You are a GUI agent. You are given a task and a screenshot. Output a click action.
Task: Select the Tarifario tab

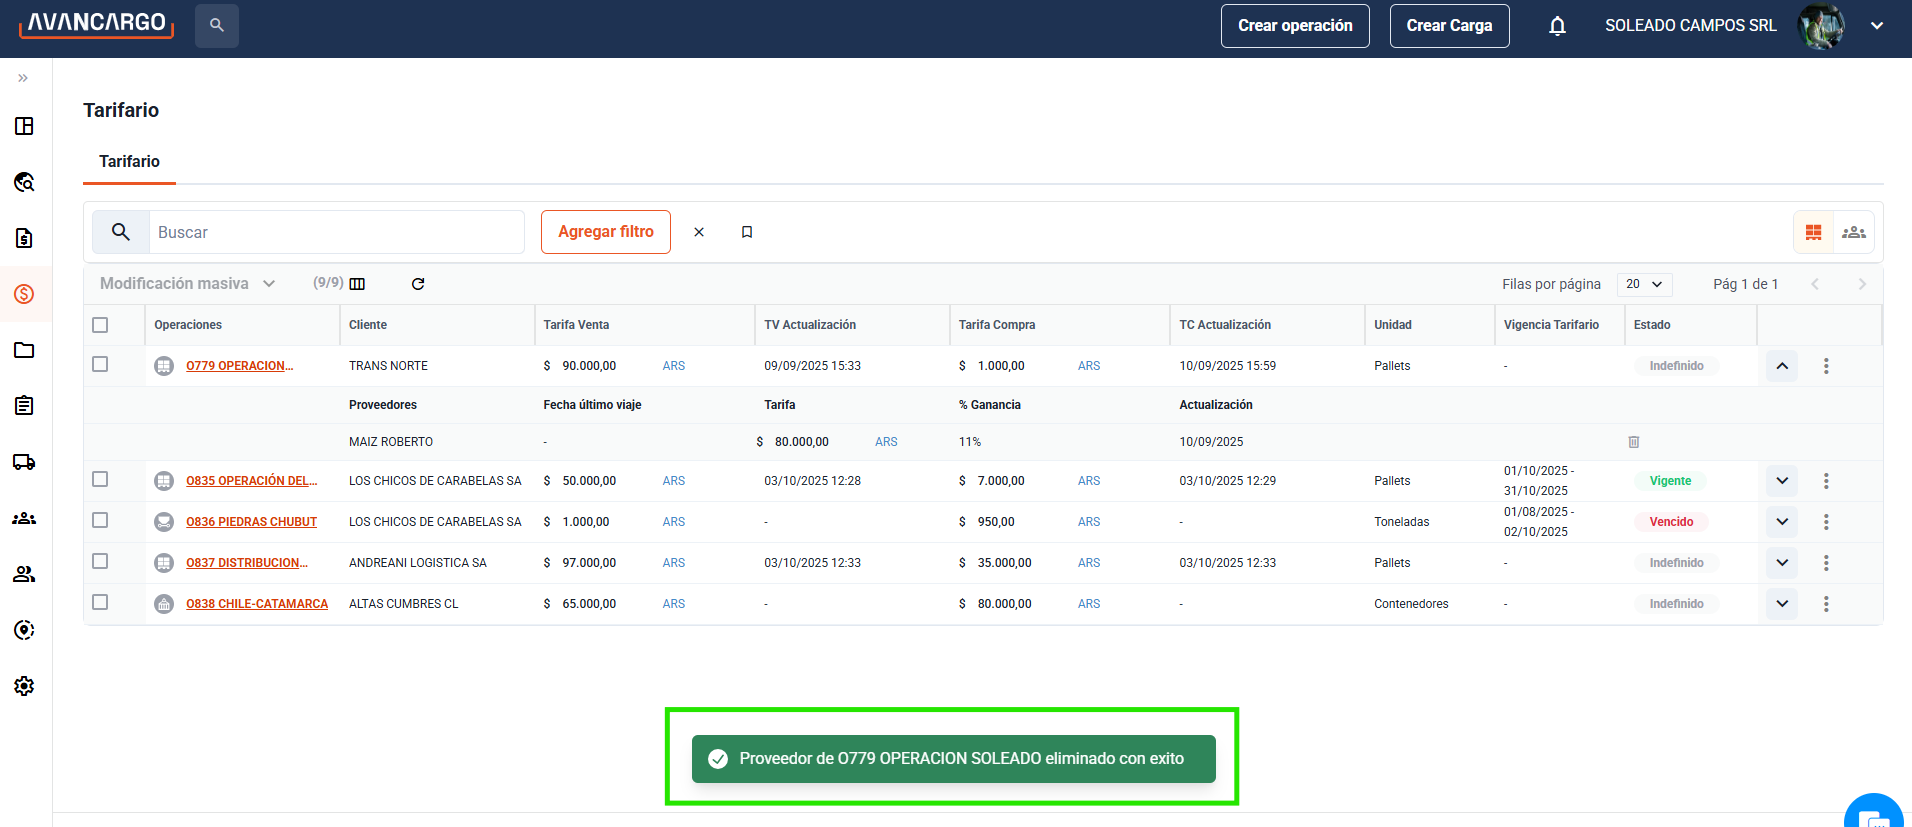(129, 162)
